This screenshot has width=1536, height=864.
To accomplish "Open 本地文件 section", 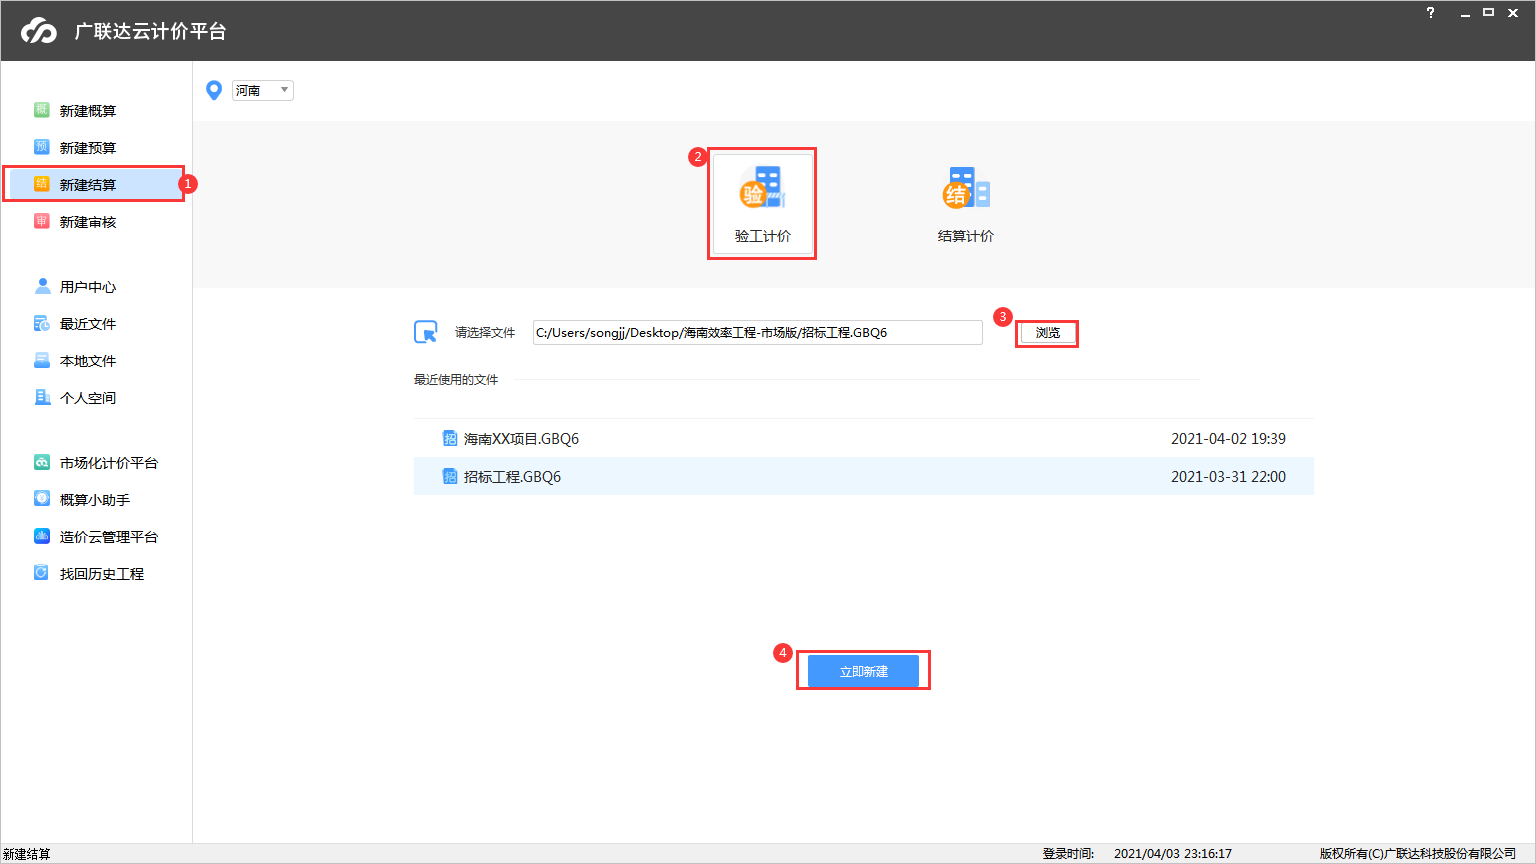I will 88,361.
